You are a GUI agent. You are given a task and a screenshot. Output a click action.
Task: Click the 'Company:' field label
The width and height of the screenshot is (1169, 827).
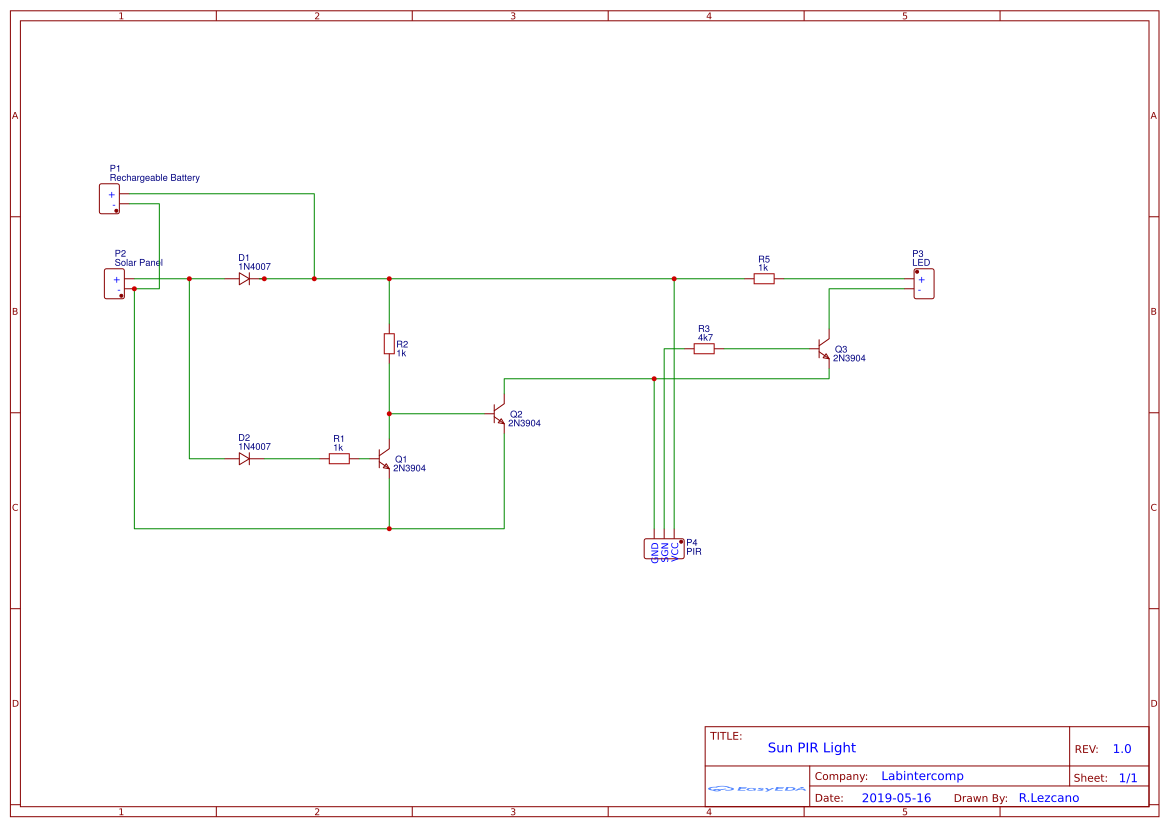click(841, 776)
